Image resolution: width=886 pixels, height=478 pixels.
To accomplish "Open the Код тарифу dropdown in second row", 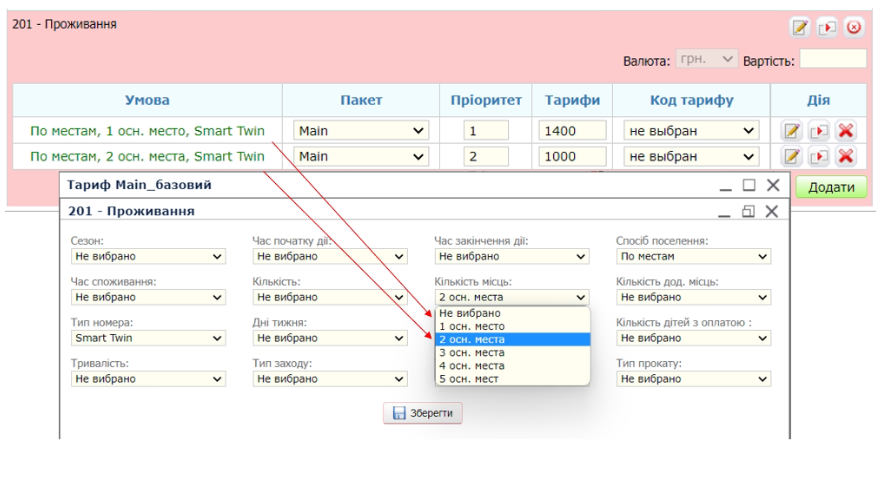I will coord(690,156).
